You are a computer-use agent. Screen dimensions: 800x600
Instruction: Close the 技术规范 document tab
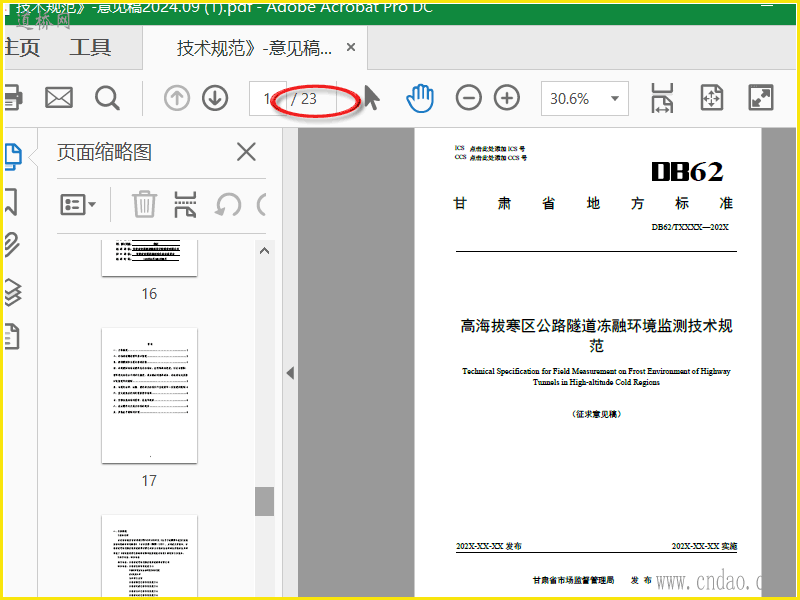pos(351,47)
